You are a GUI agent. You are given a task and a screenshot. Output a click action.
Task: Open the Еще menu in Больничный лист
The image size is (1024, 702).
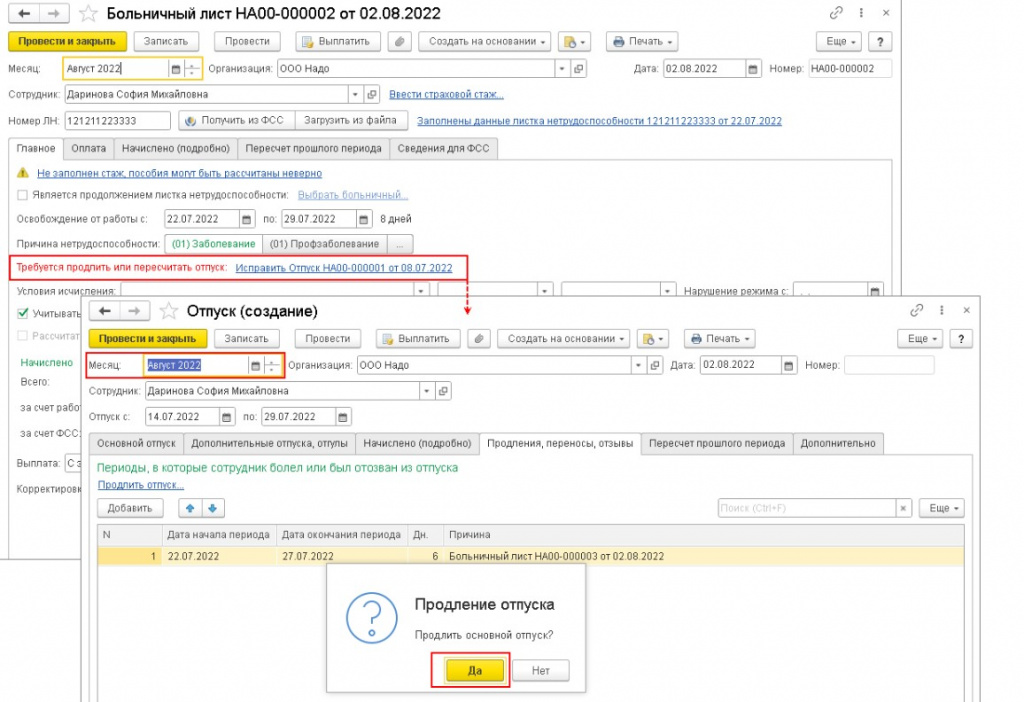839,41
